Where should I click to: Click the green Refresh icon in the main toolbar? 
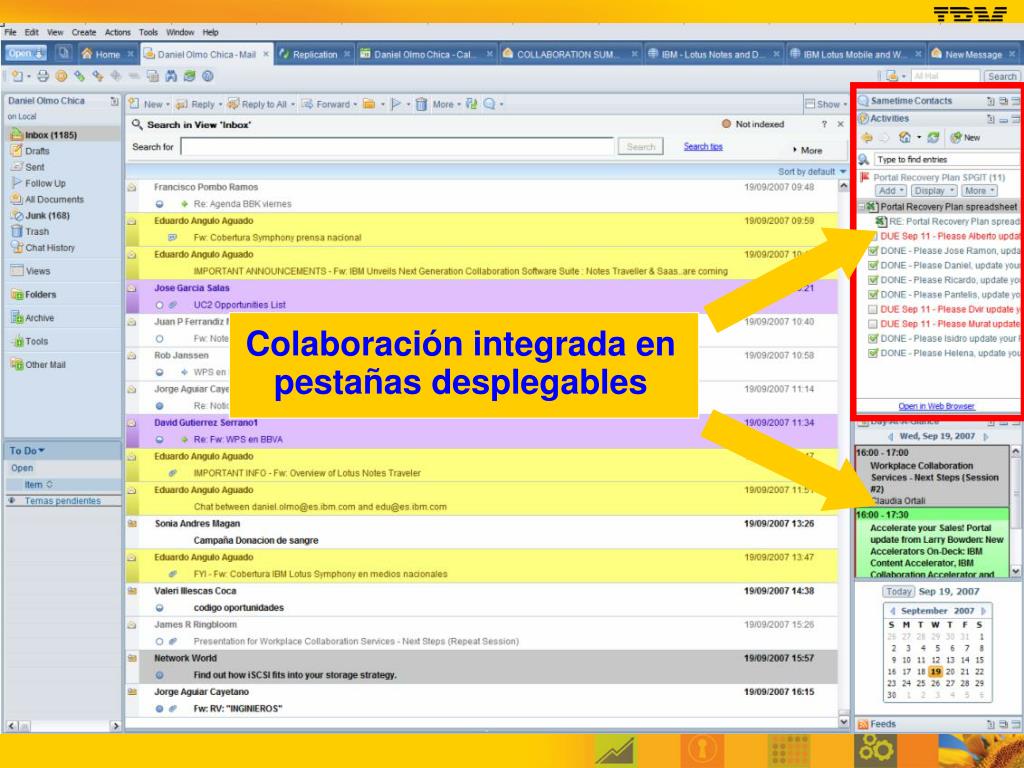tap(189, 76)
